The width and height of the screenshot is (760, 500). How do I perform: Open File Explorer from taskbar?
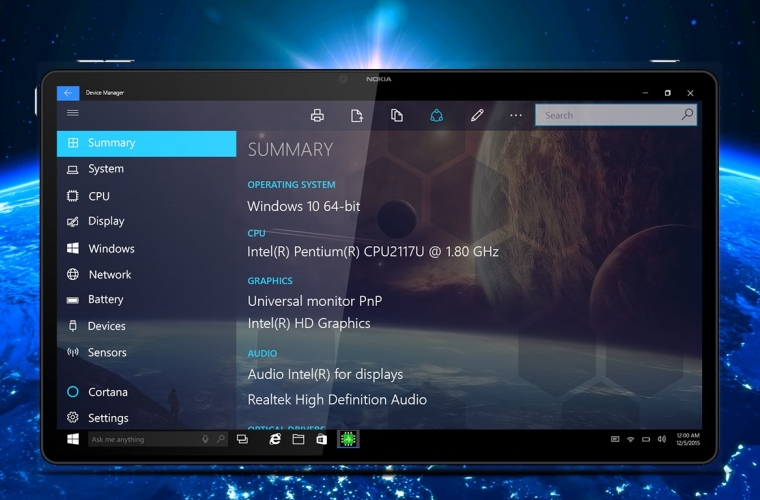click(x=299, y=439)
